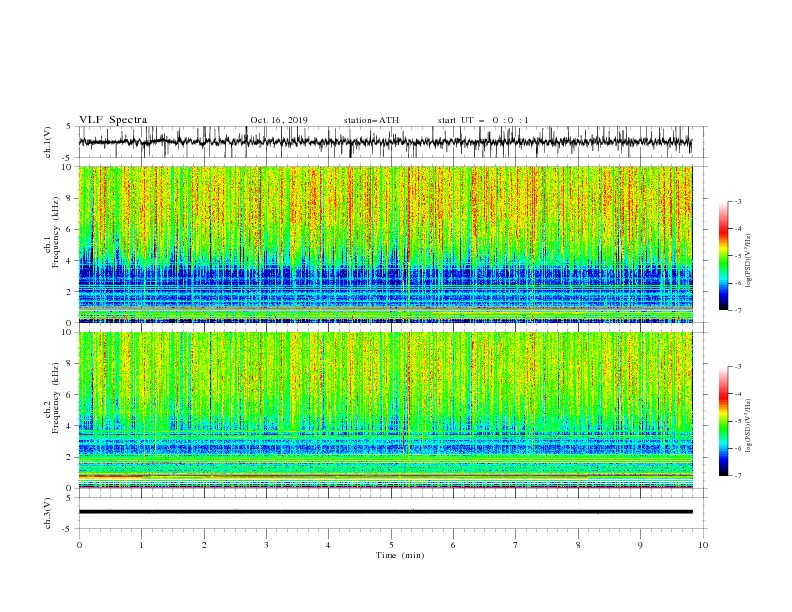This screenshot has width=792, height=612.
Task: Click the ch.1 spectrogram panel
Action: click(x=385, y=244)
